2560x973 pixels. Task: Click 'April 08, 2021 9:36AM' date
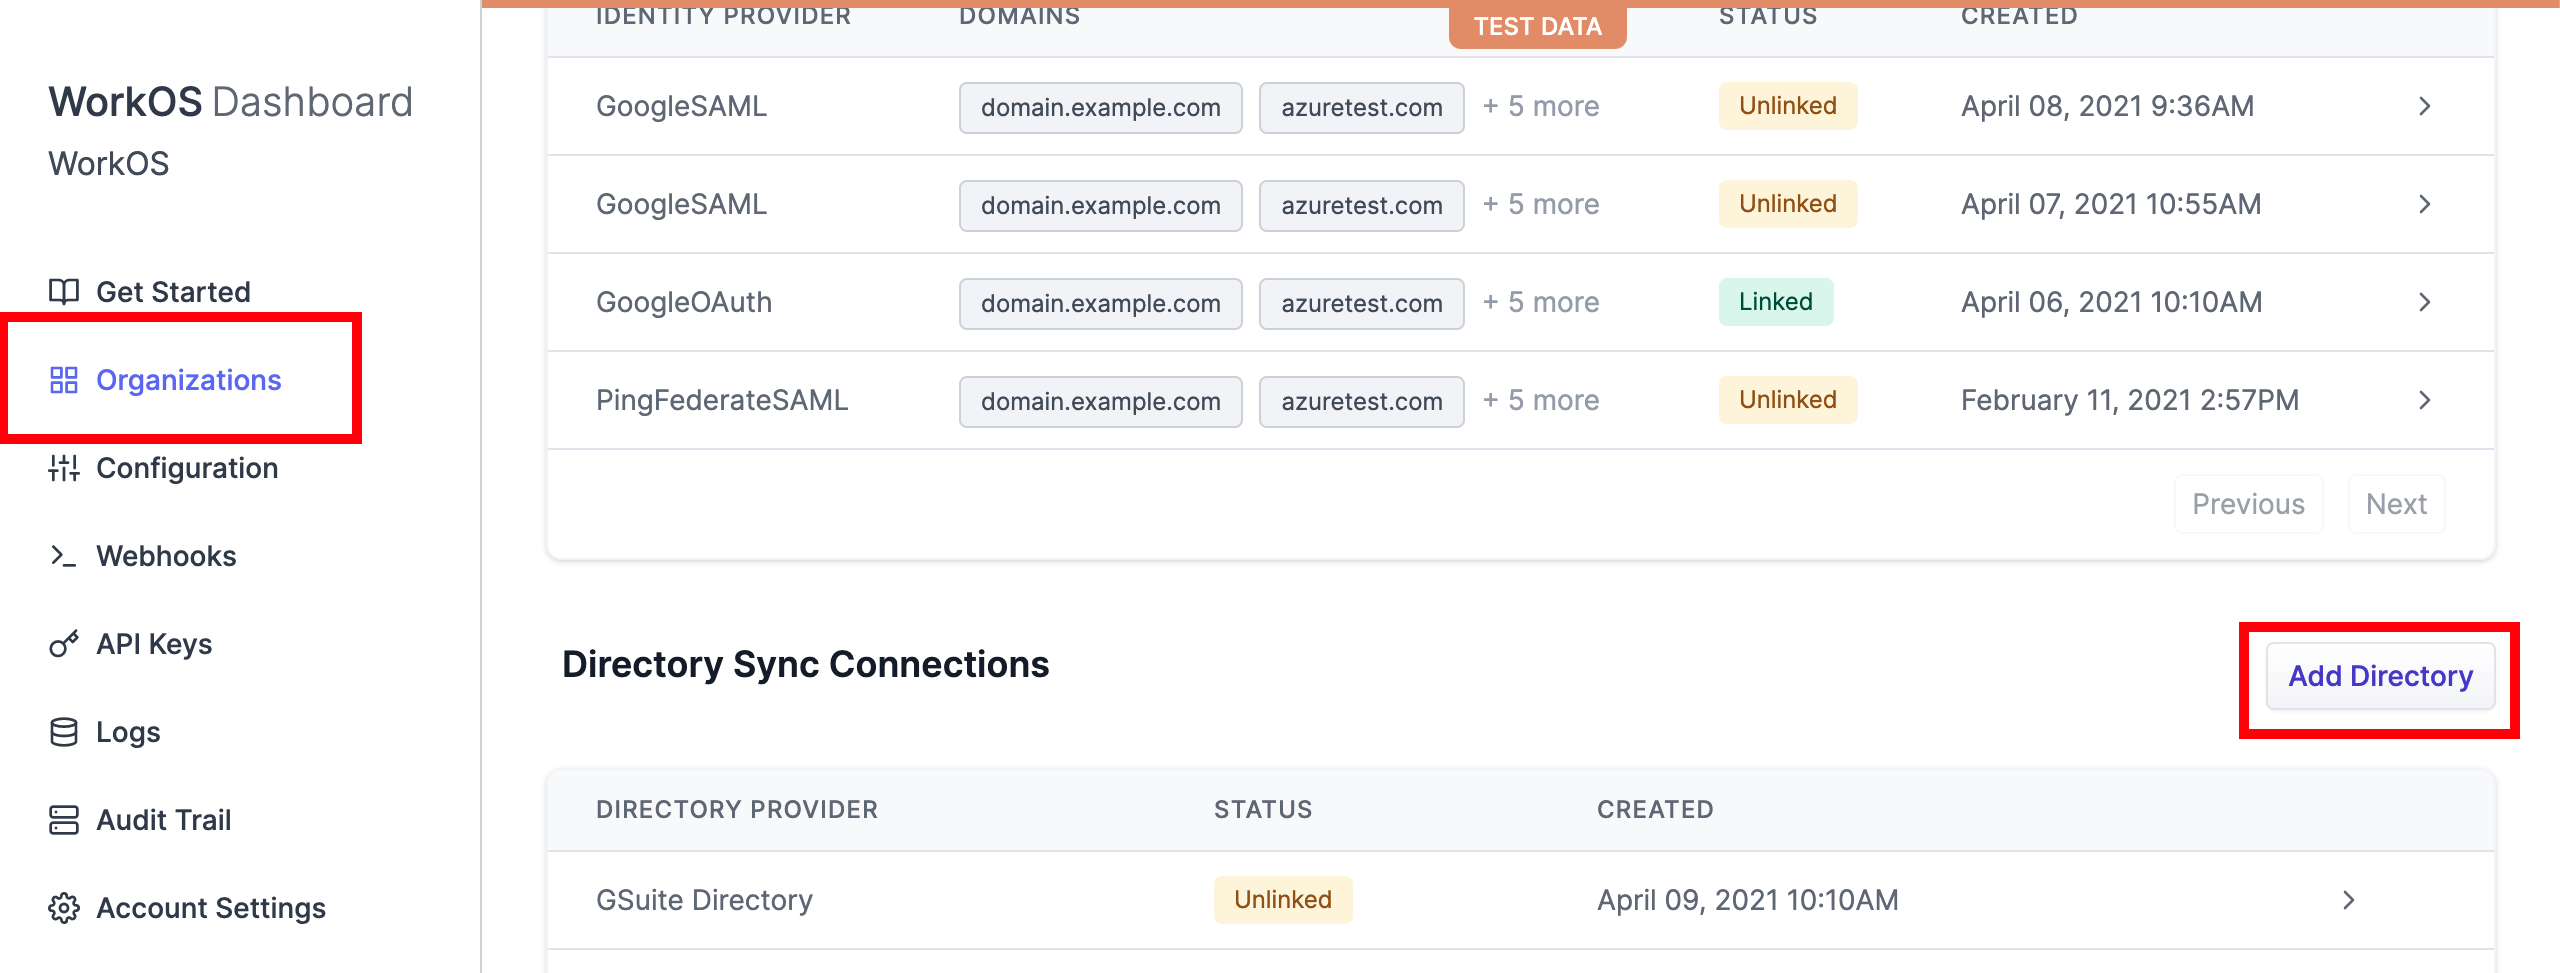[x=2107, y=106]
